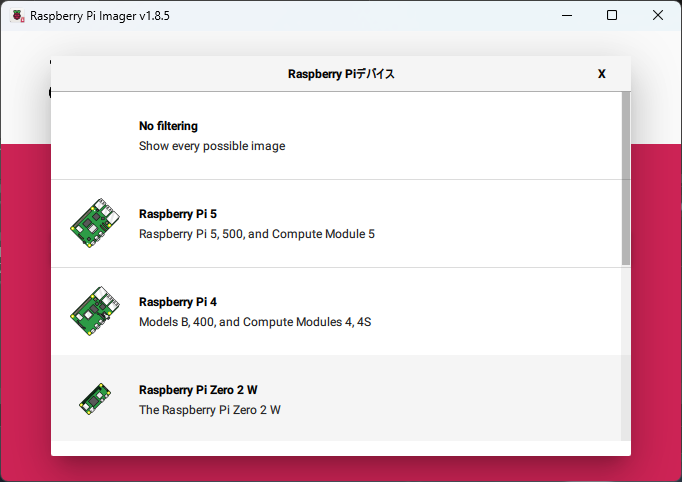Viewport: 682px width, 482px height.
Task: Click the scrollbar track below the thumb
Action: [626, 350]
